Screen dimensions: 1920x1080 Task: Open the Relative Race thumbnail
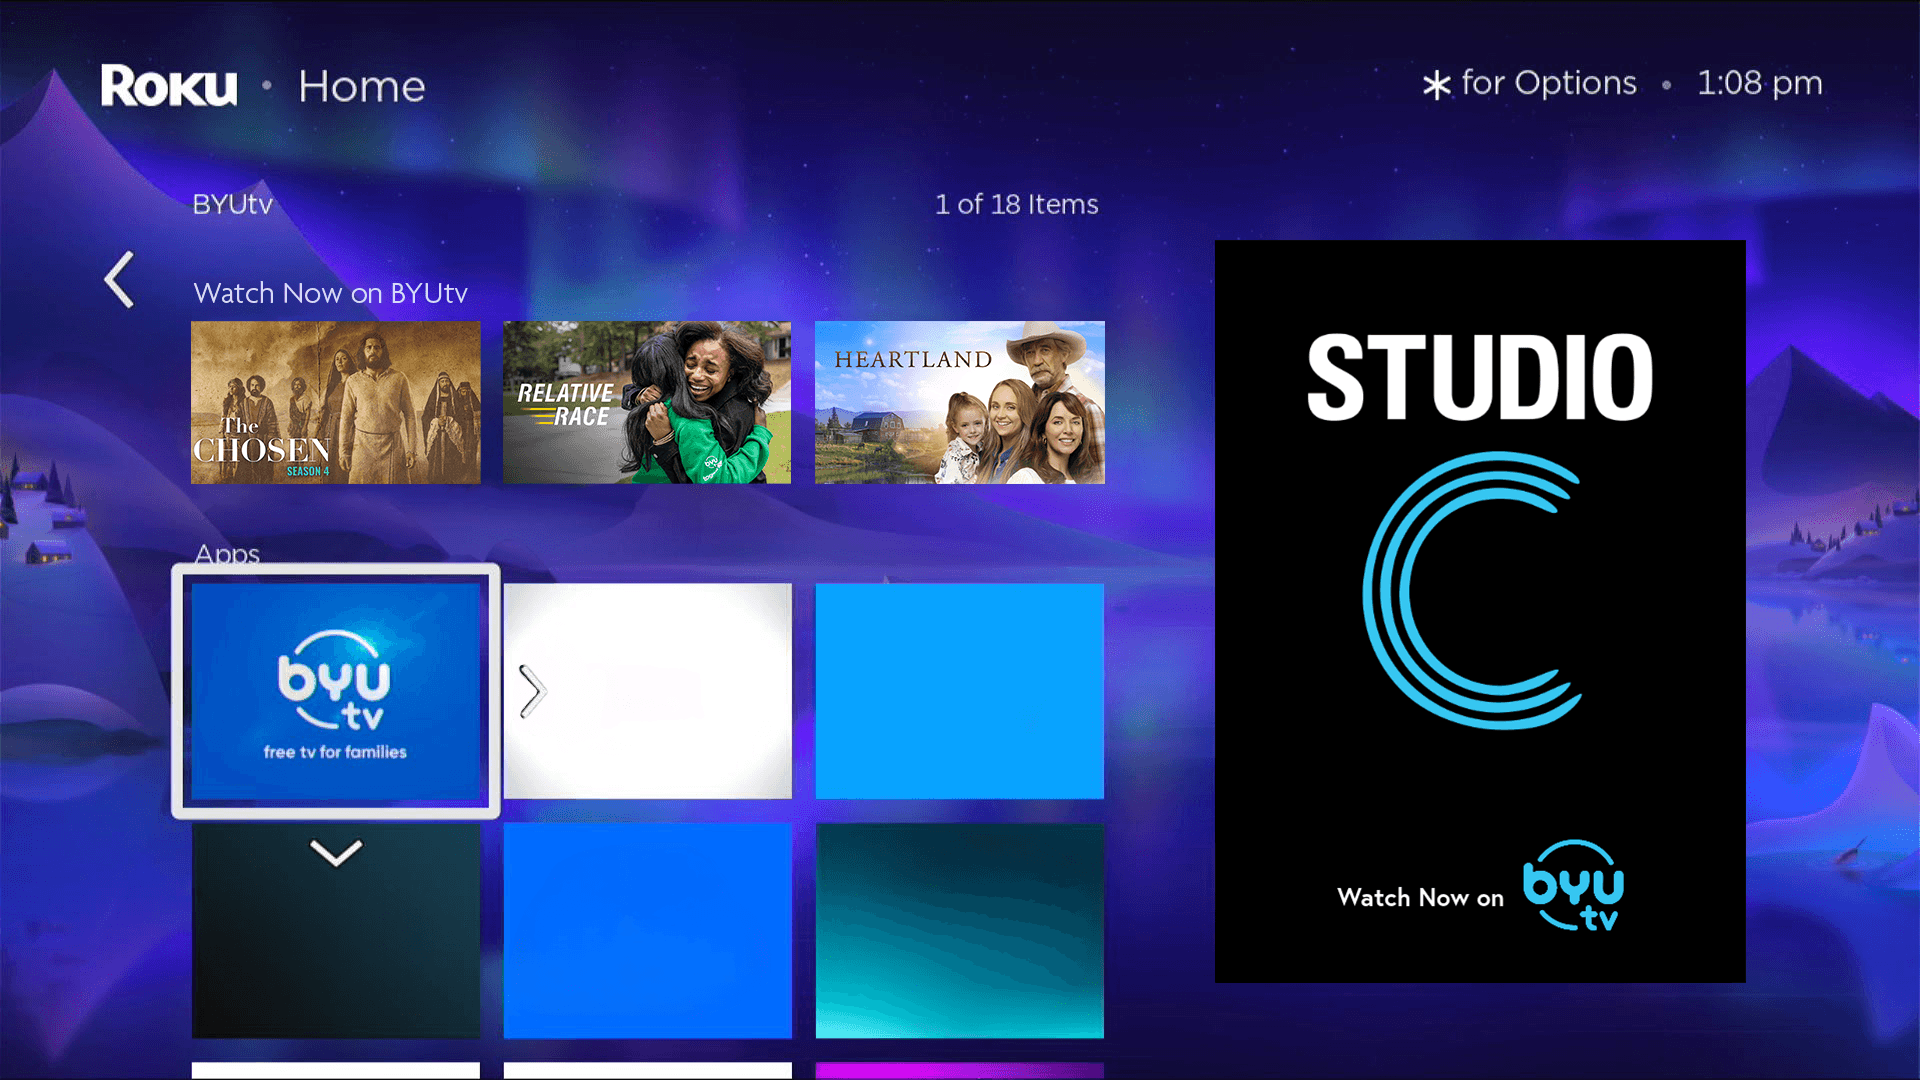(647, 402)
